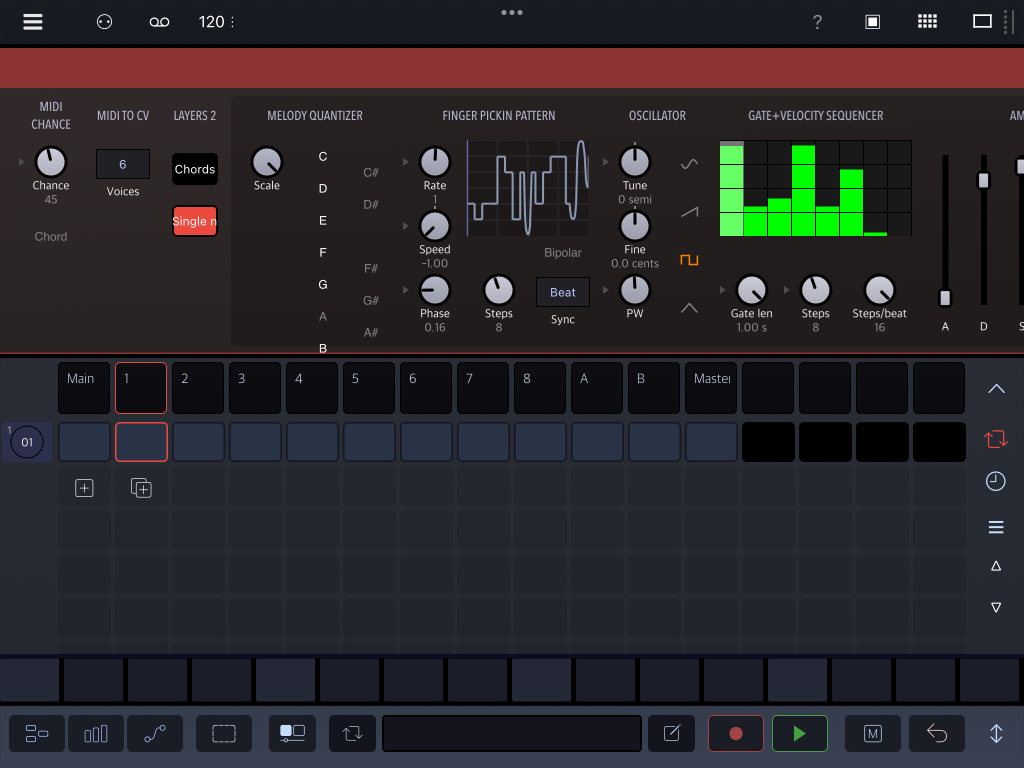
Task: Open the edit pencil note icon
Action: [x=671, y=733]
